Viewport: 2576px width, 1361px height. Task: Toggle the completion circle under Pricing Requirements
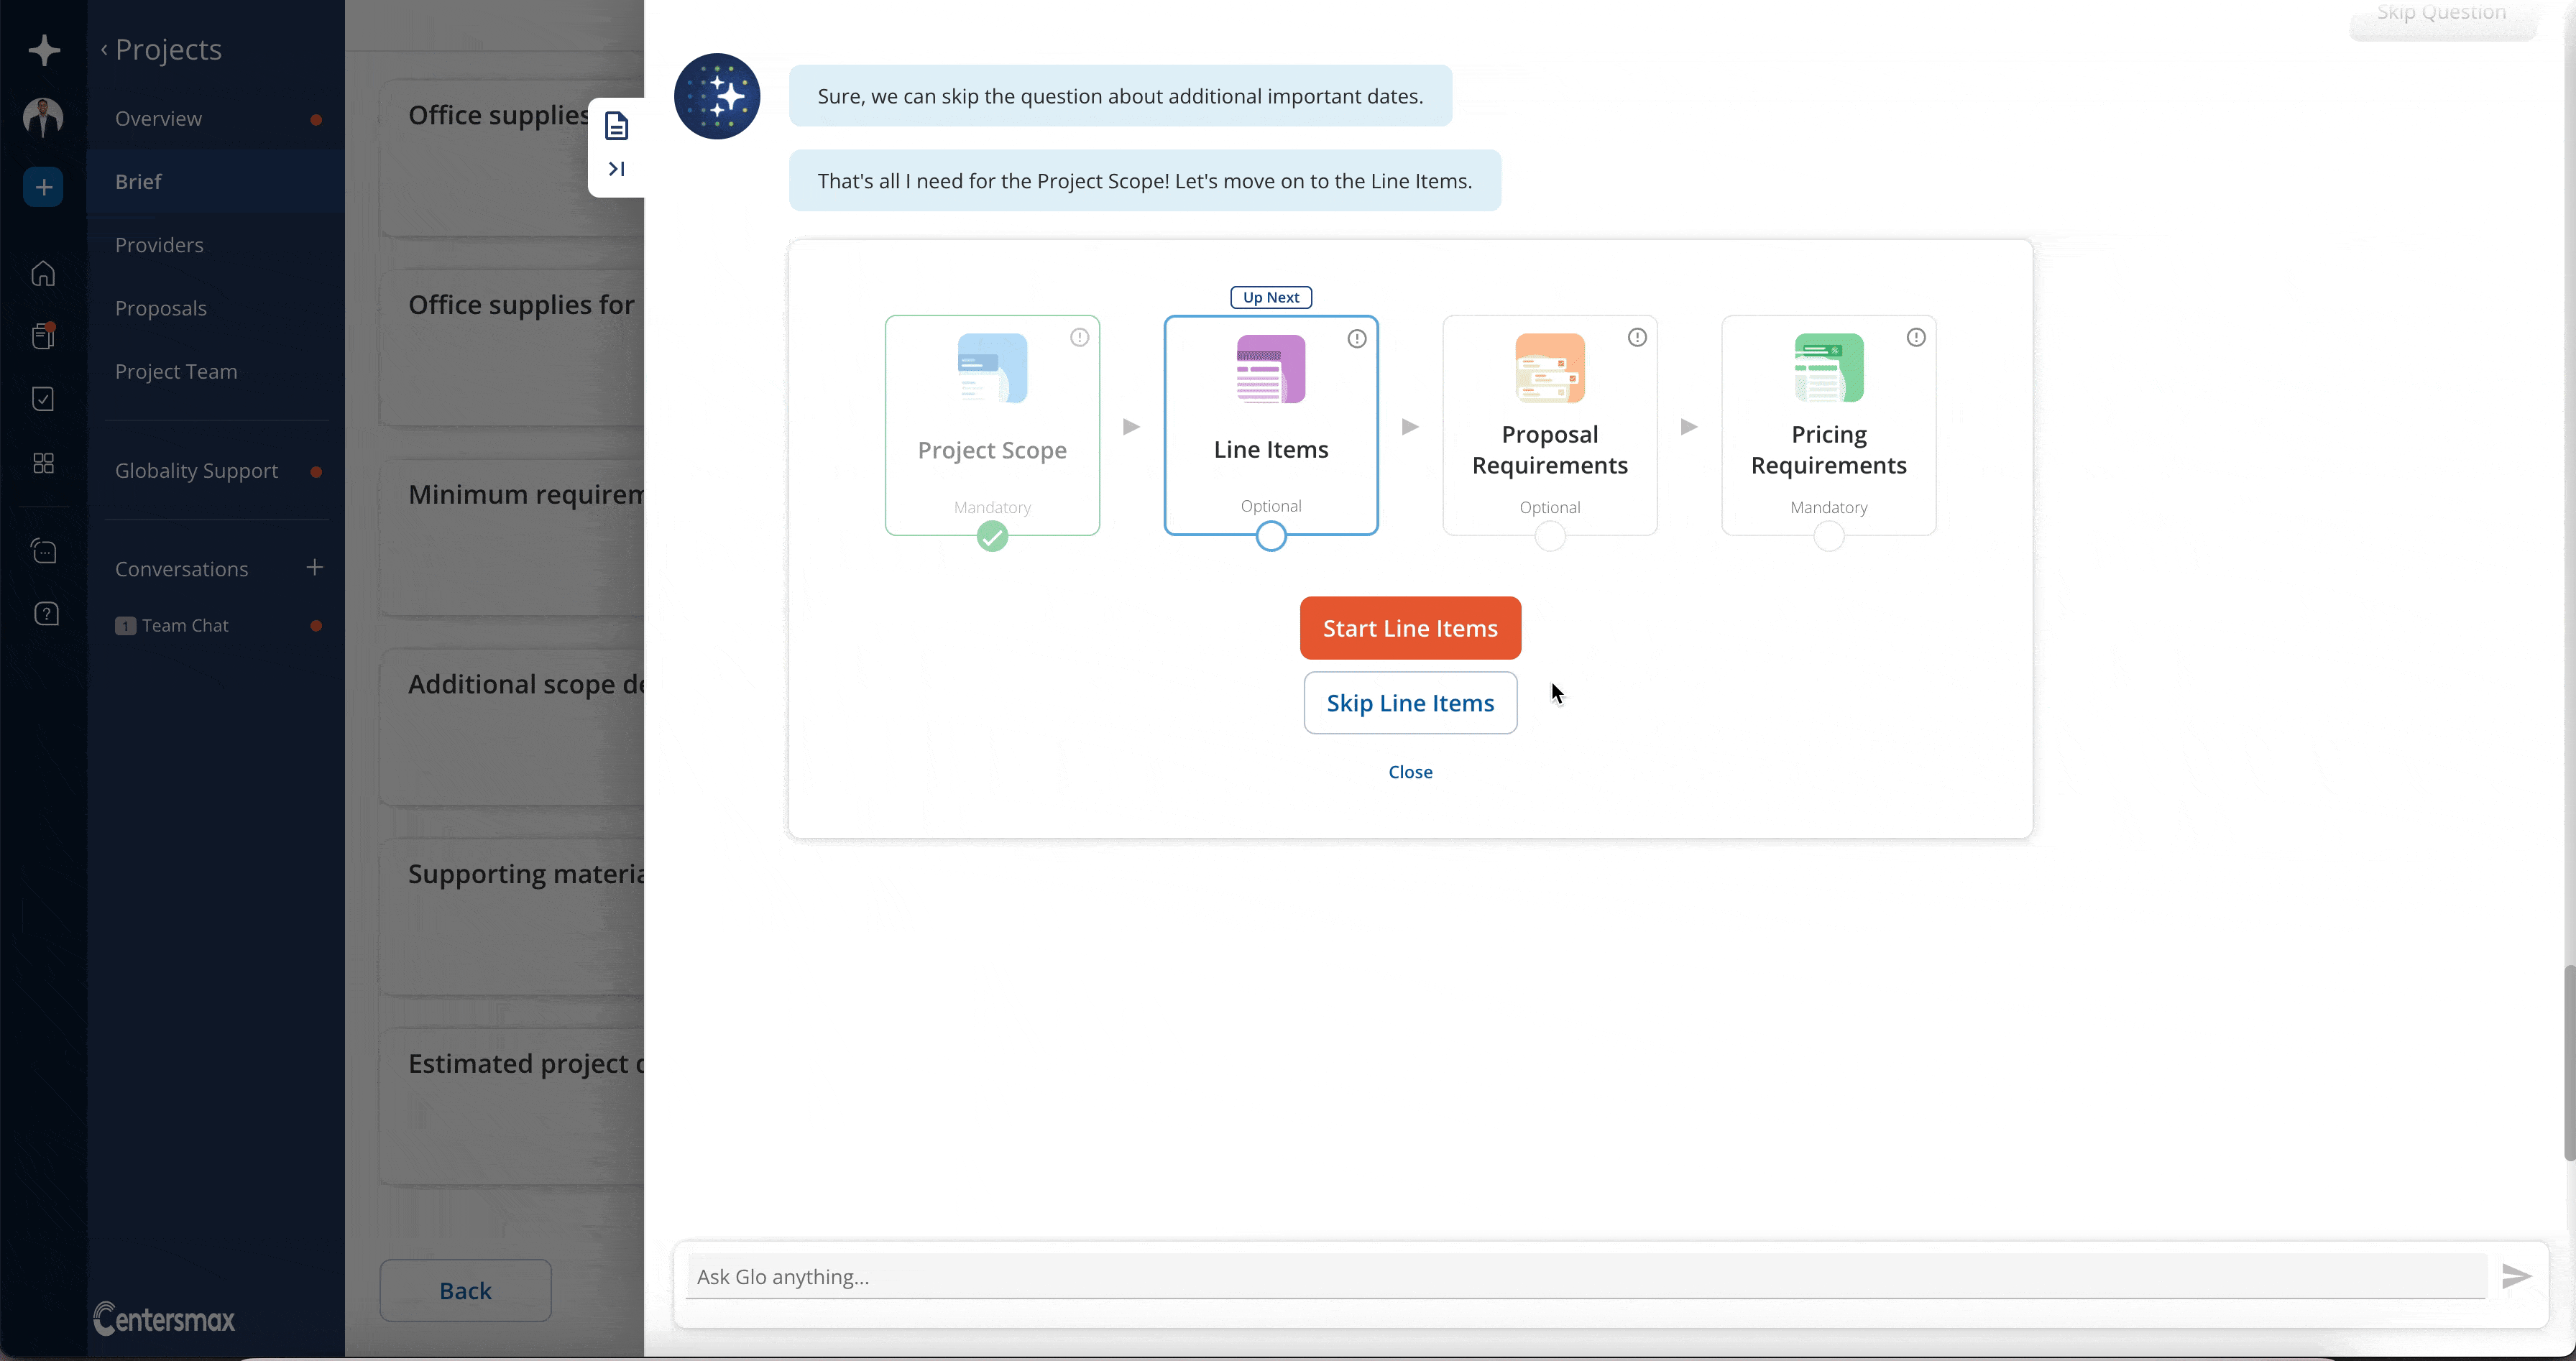[1829, 536]
